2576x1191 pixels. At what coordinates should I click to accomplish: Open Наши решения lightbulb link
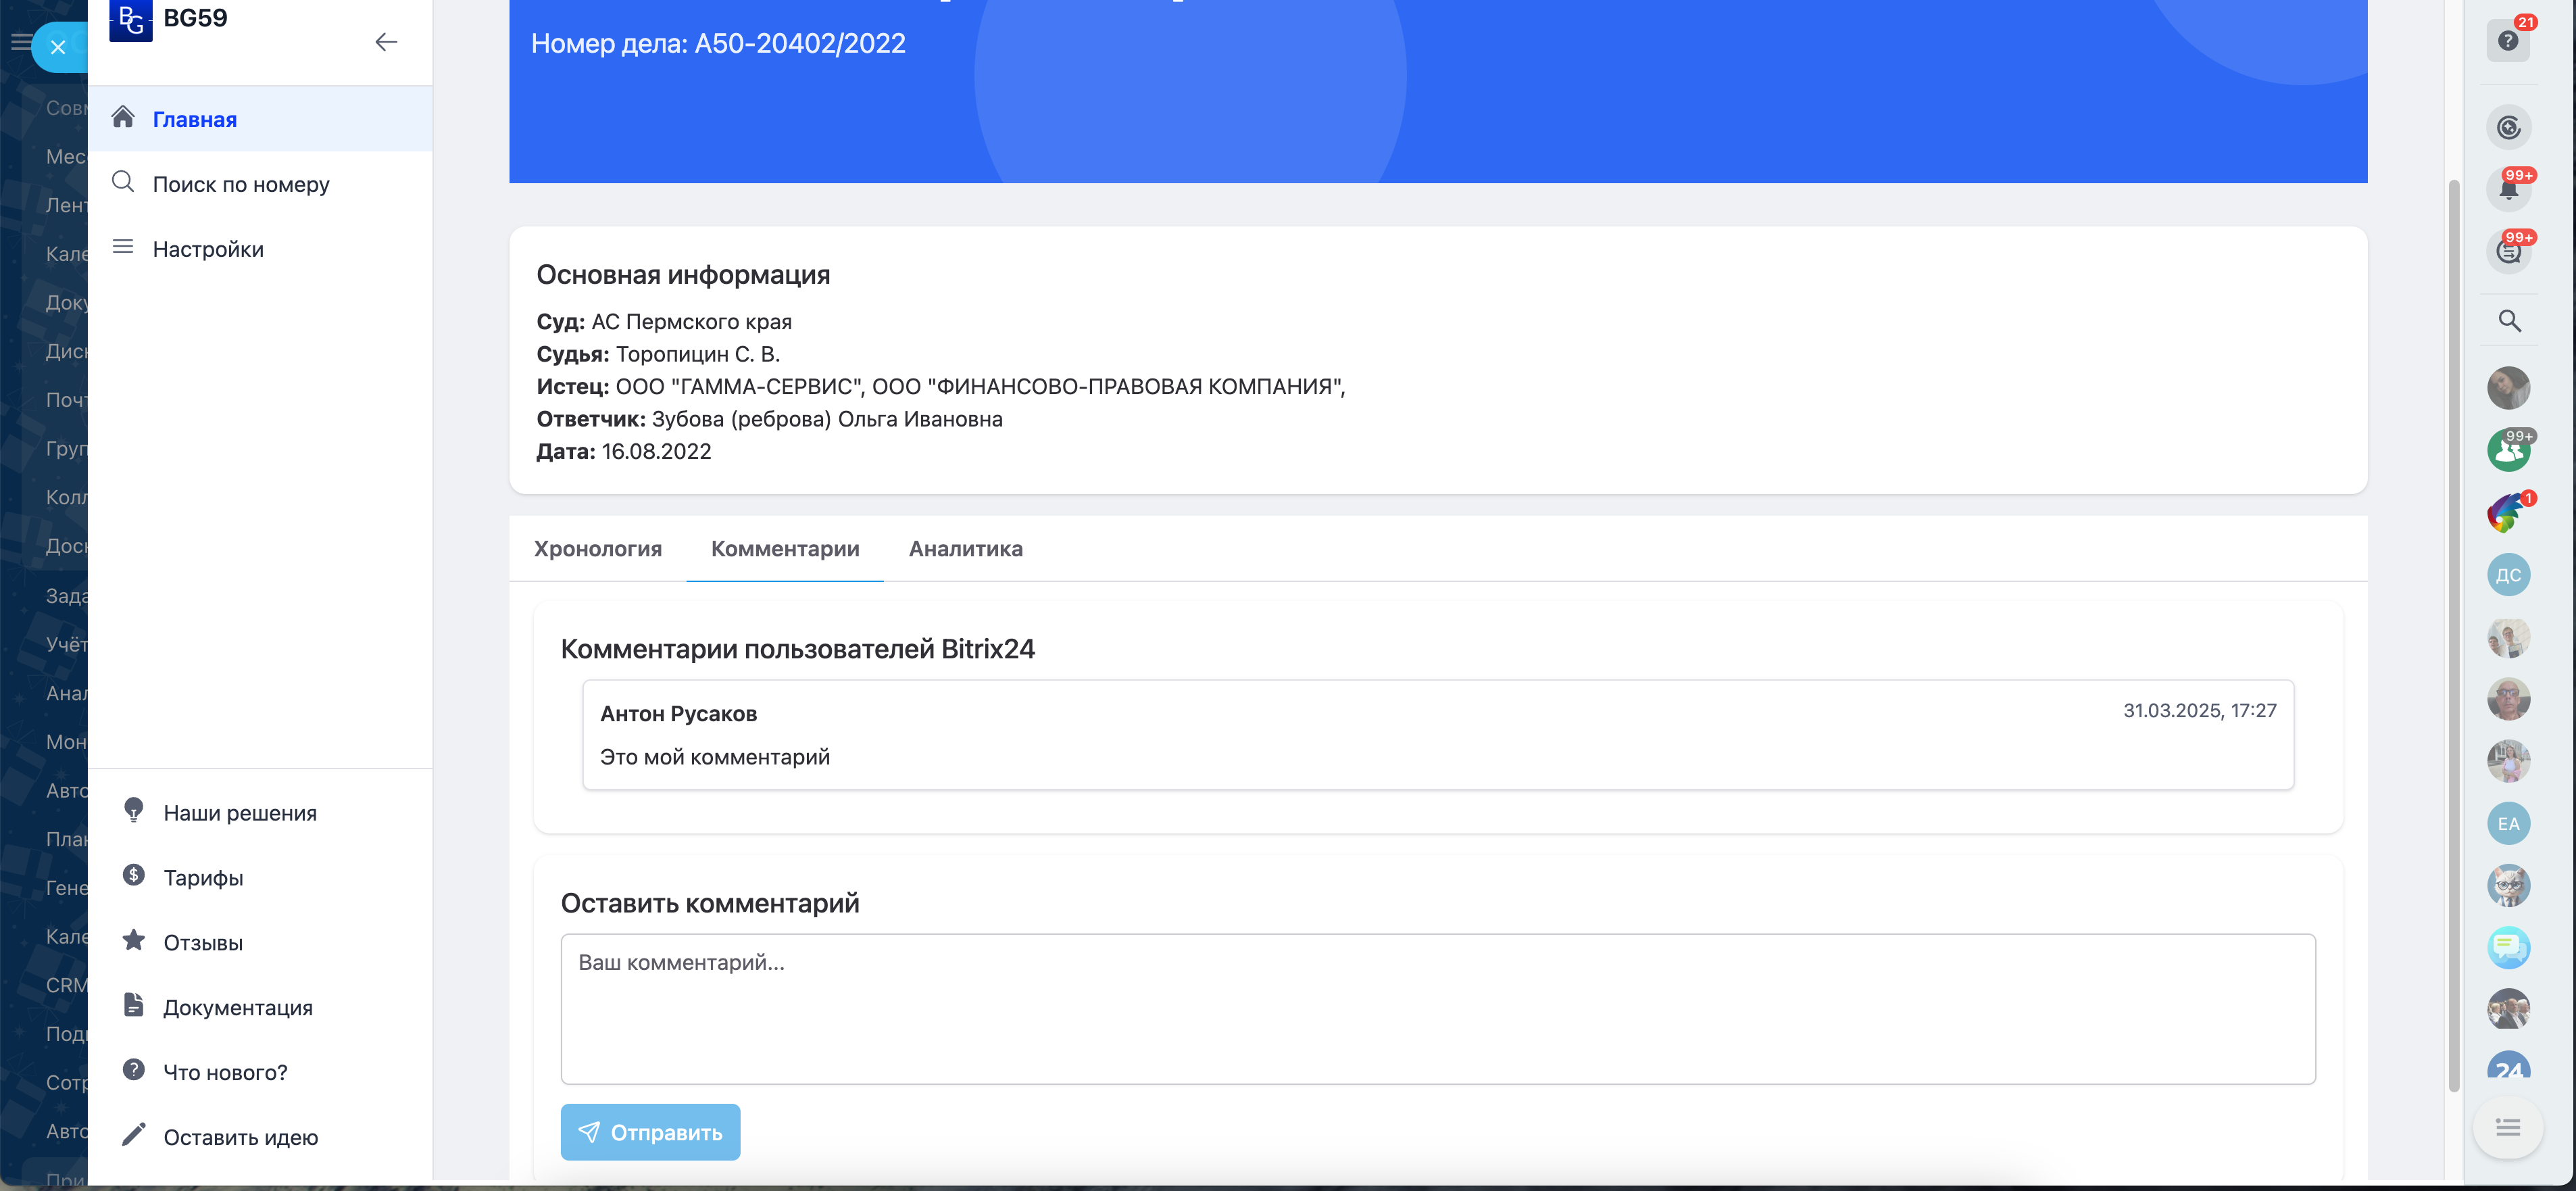point(134,811)
